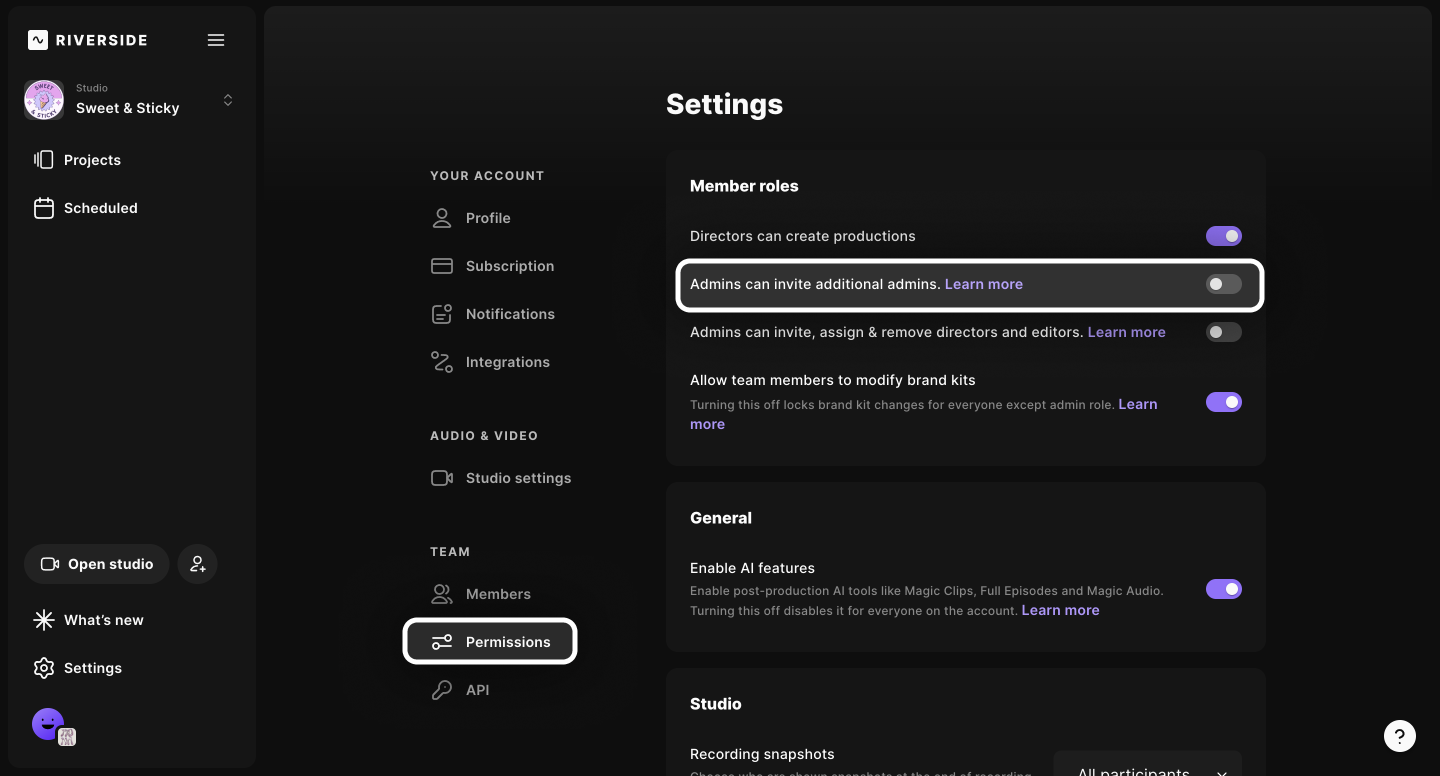
Task: Open the help question mark icon
Action: tap(1400, 736)
